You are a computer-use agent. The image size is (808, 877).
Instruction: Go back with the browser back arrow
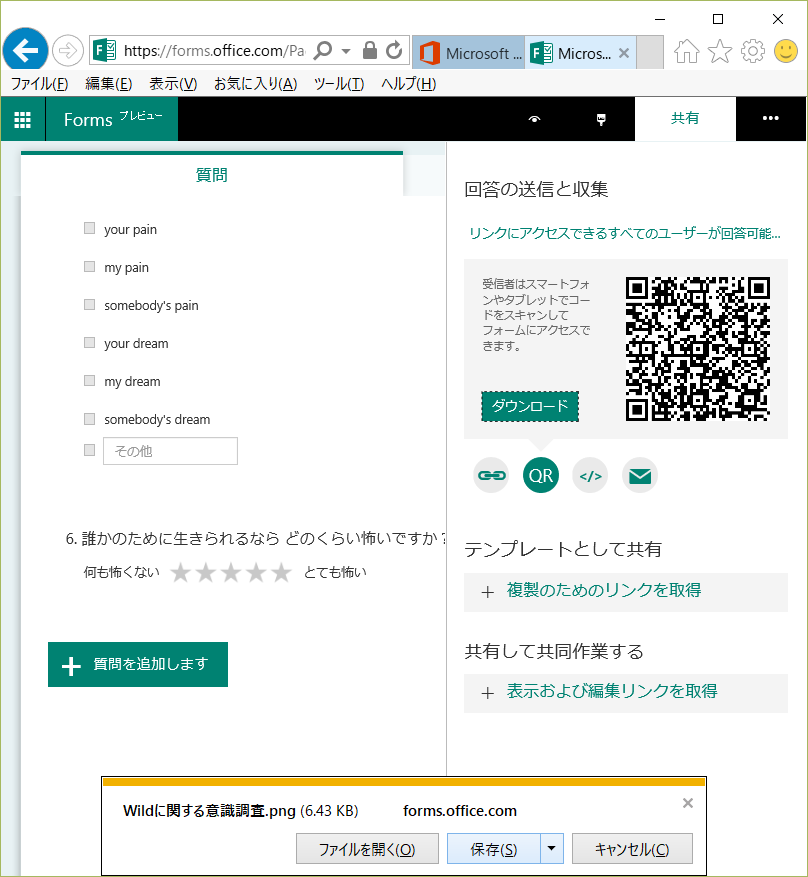coord(25,51)
